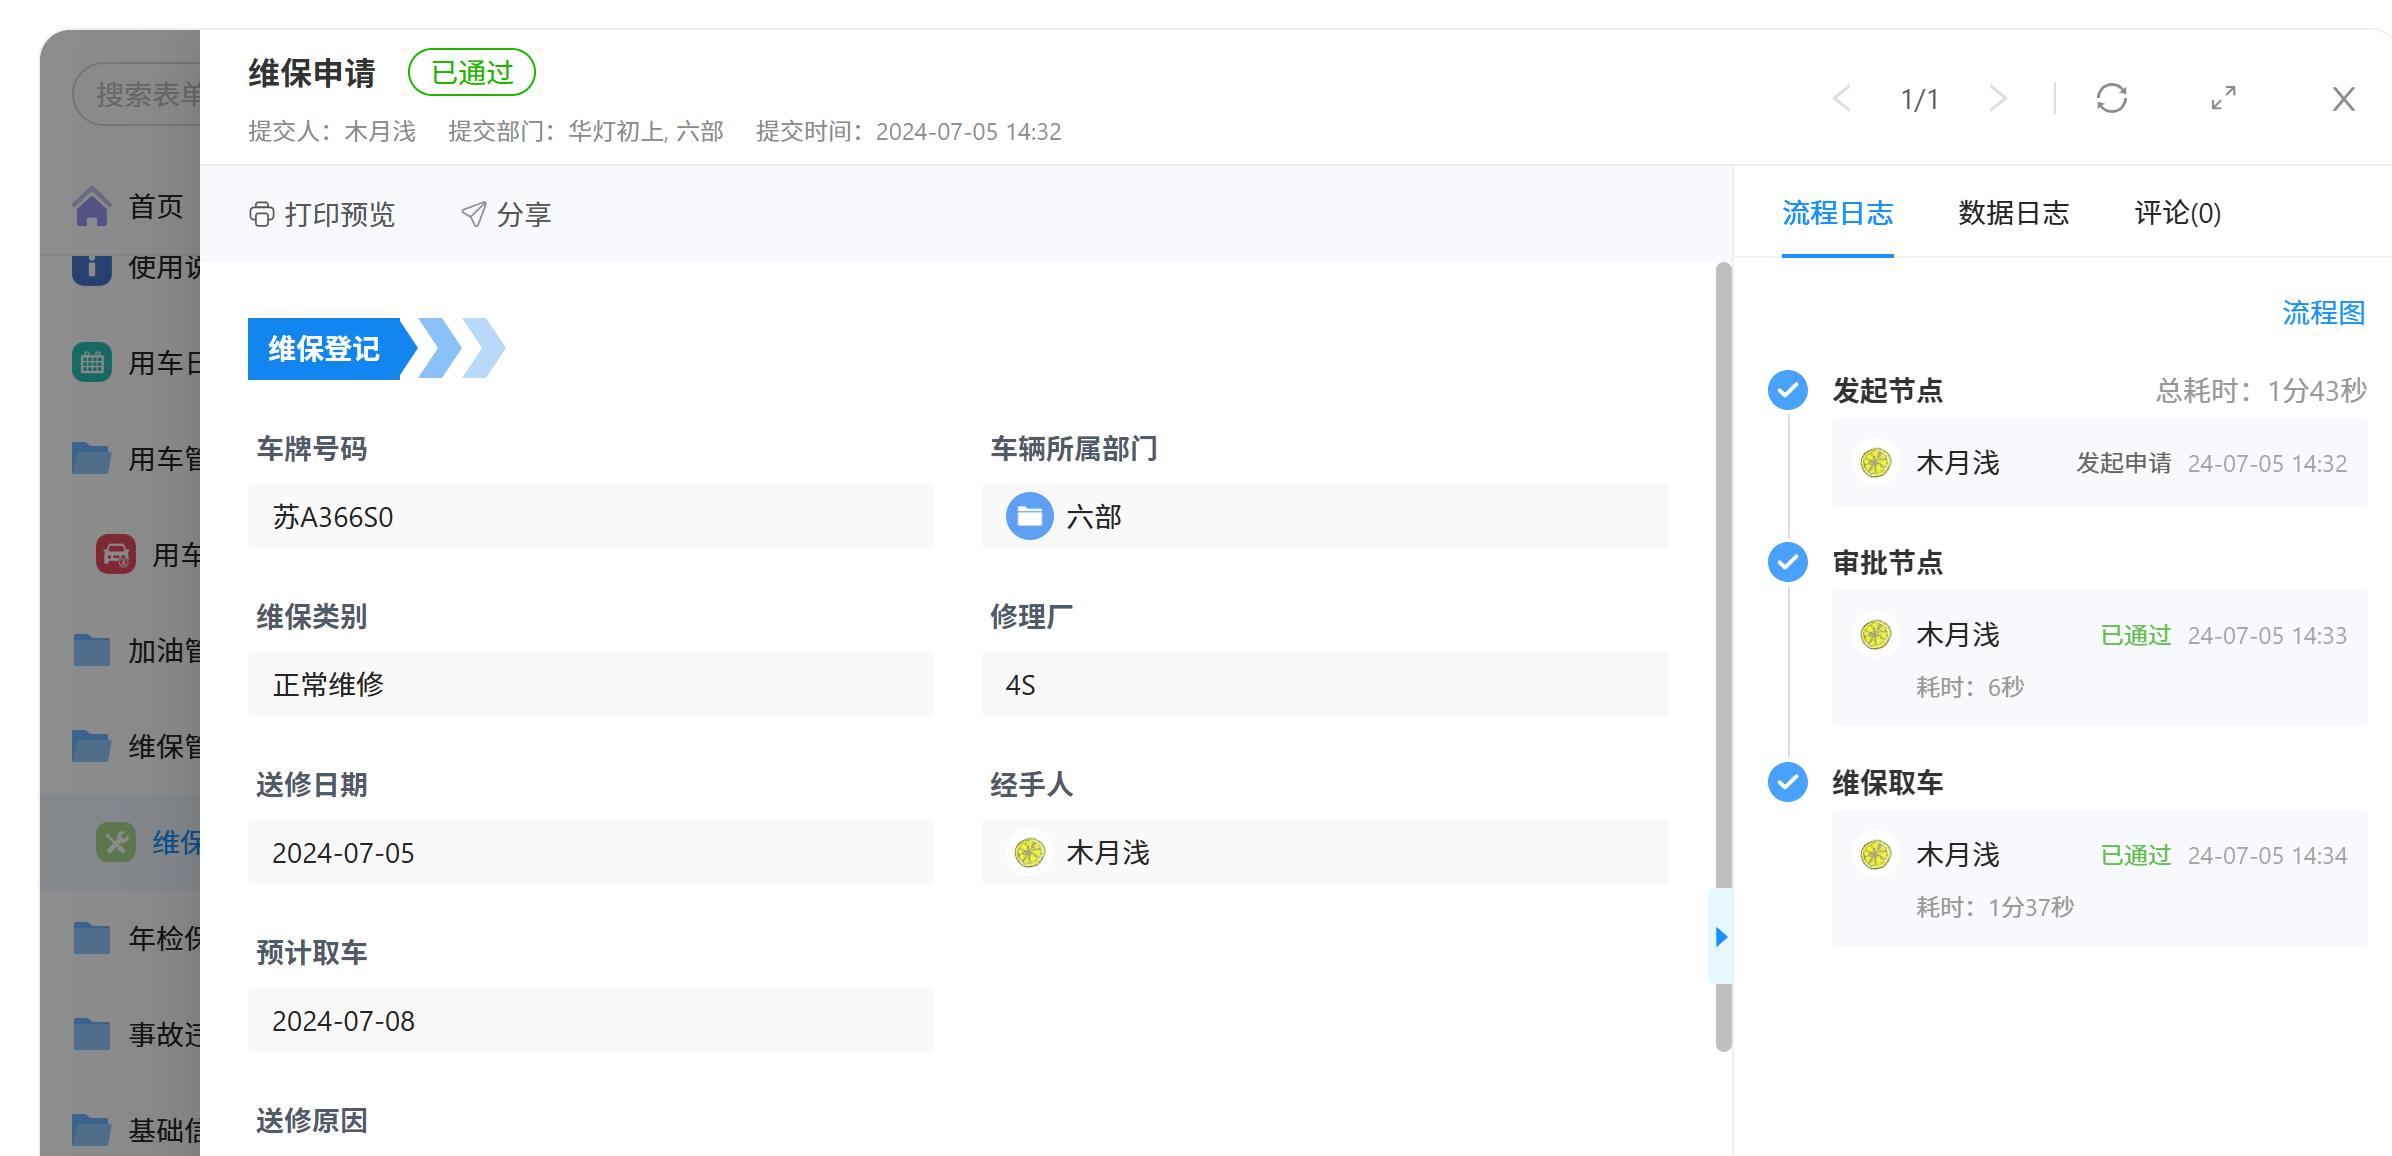2392x1156 pixels.
Task: Click the 维保登记 step banner
Action: click(x=324, y=349)
